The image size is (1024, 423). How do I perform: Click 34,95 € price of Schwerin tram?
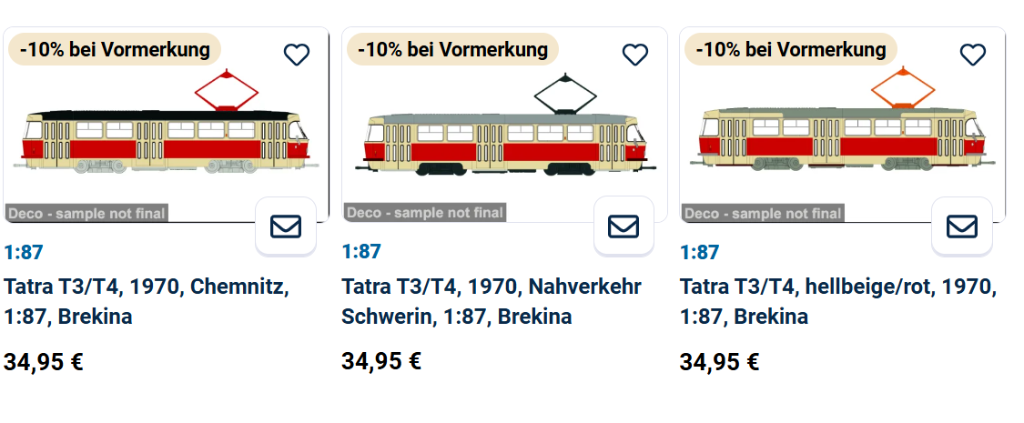point(382,361)
